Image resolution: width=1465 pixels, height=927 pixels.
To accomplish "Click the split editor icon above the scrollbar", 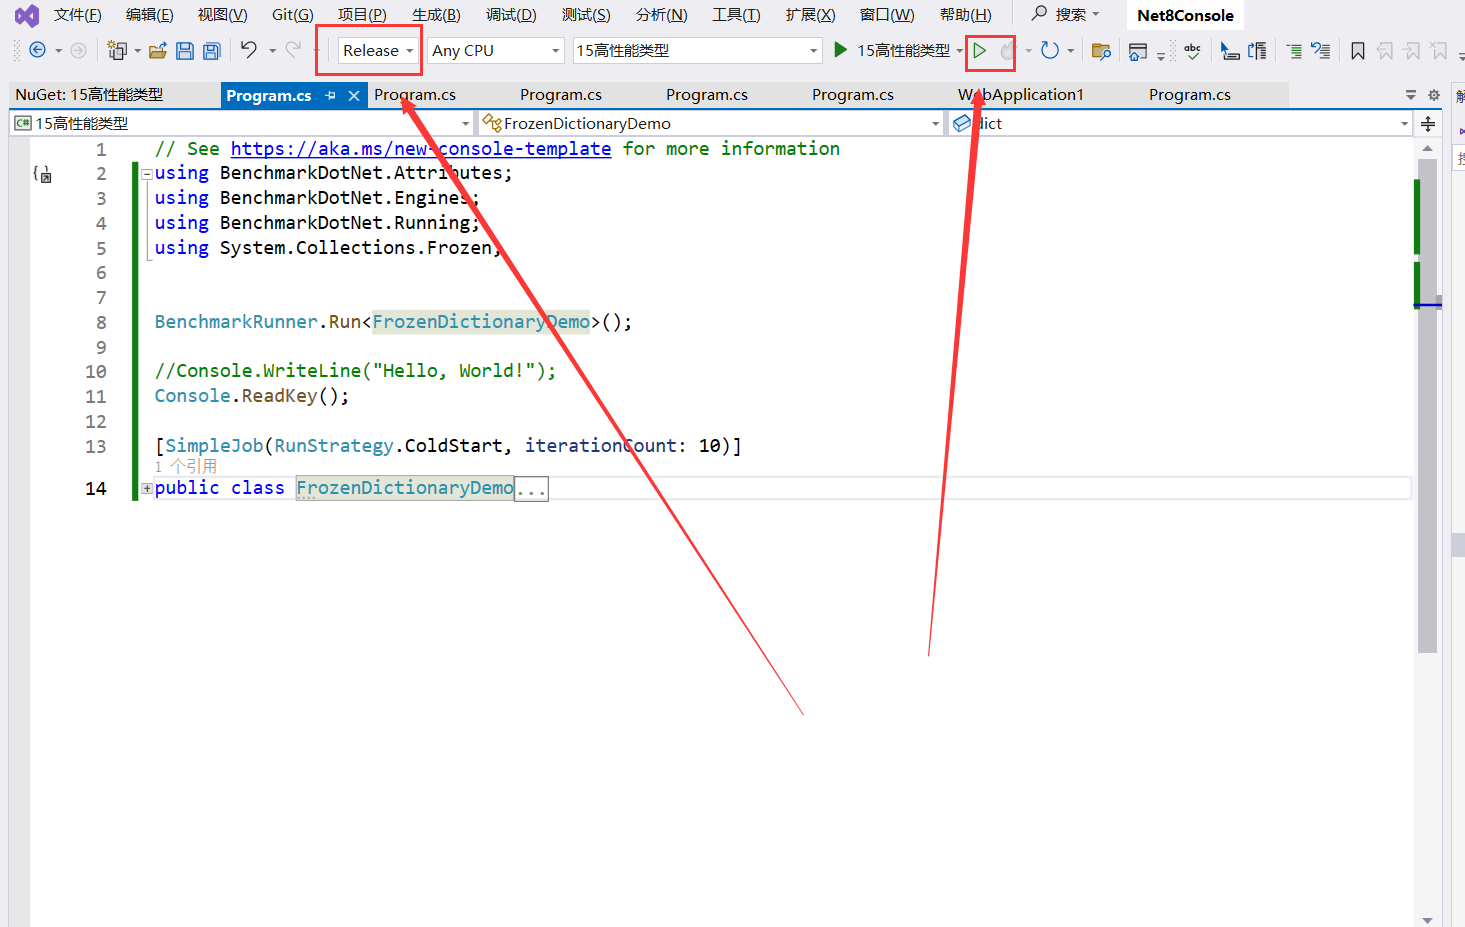I will coord(1428,124).
